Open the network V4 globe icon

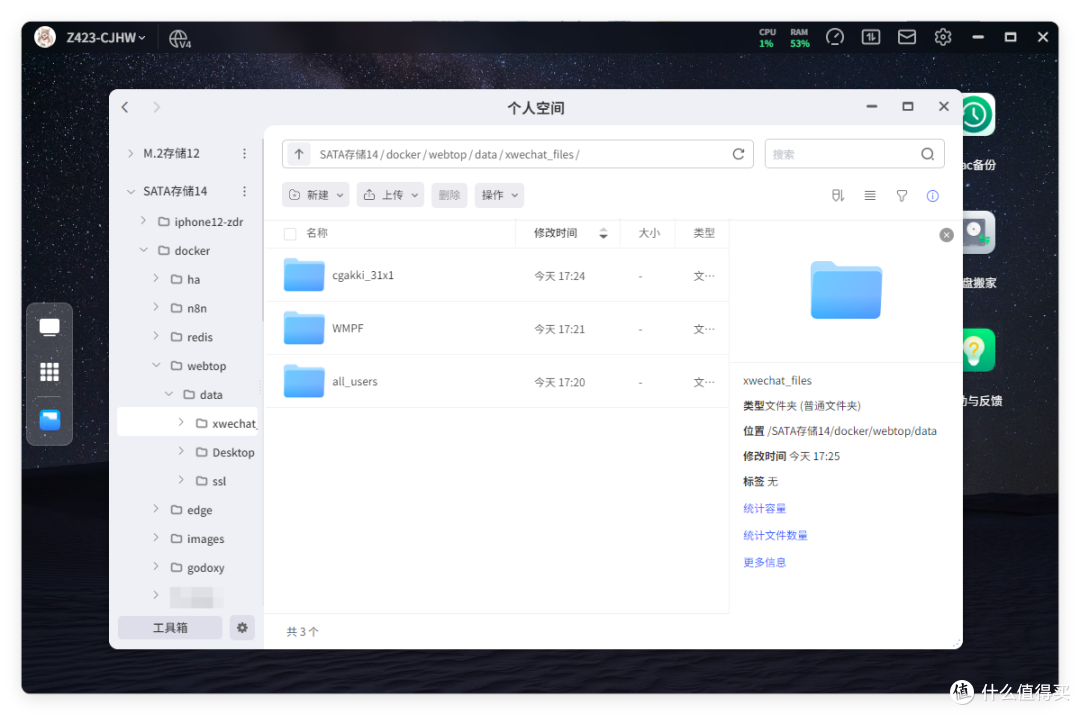tap(179, 38)
